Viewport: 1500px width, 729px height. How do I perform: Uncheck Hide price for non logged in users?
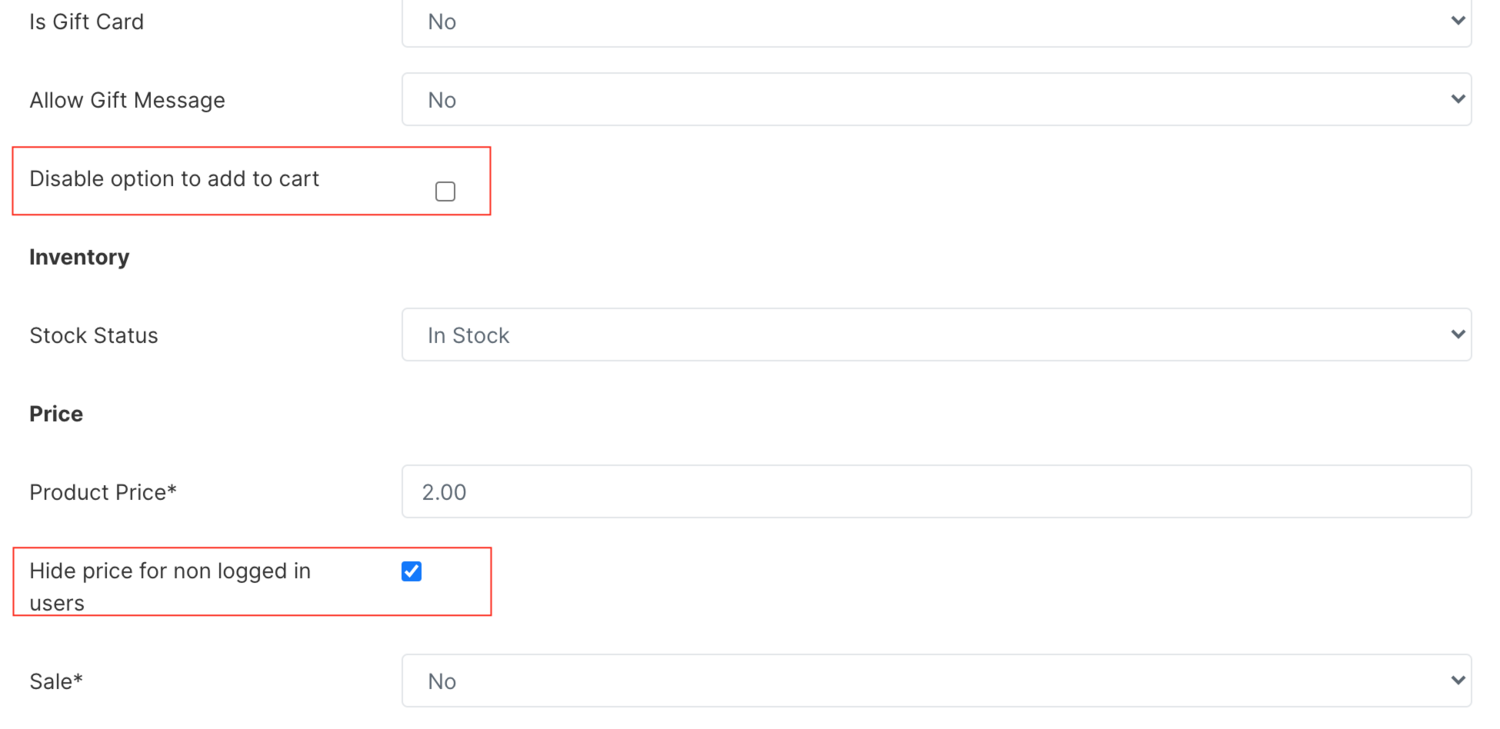411,571
